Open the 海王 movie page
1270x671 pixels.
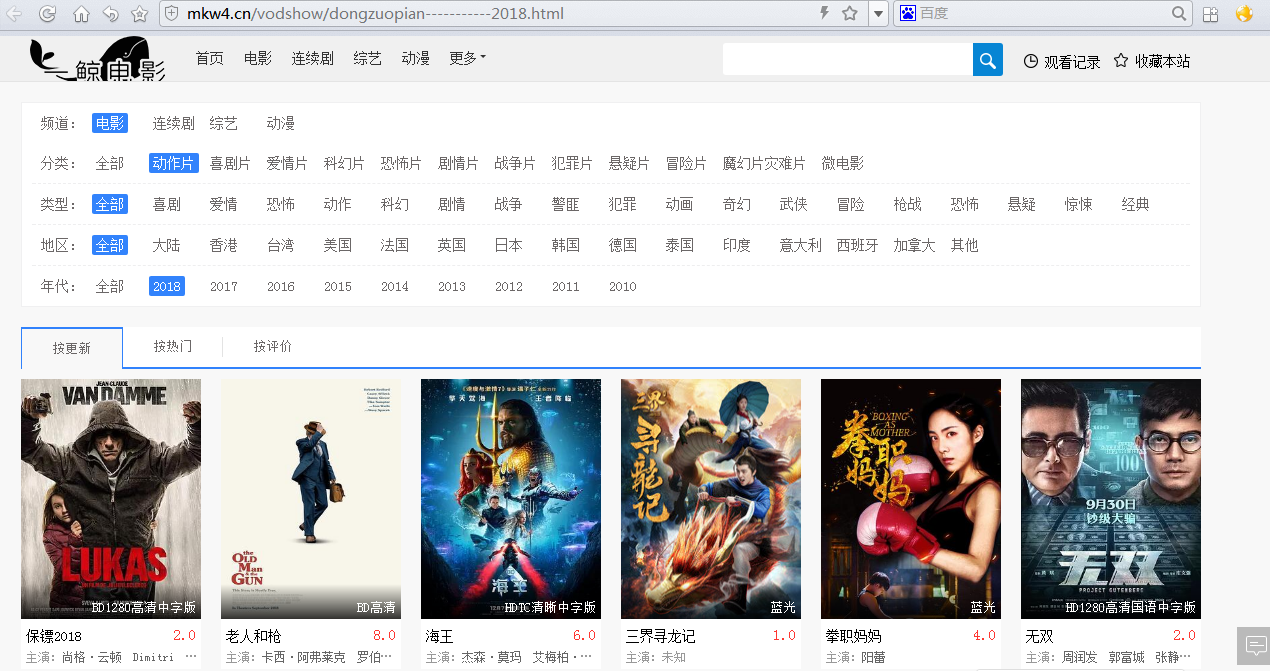(x=510, y=498)
